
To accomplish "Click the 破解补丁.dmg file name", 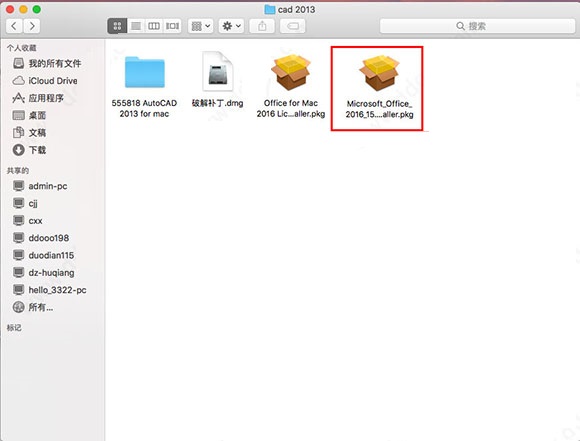I will click(218, 103).
